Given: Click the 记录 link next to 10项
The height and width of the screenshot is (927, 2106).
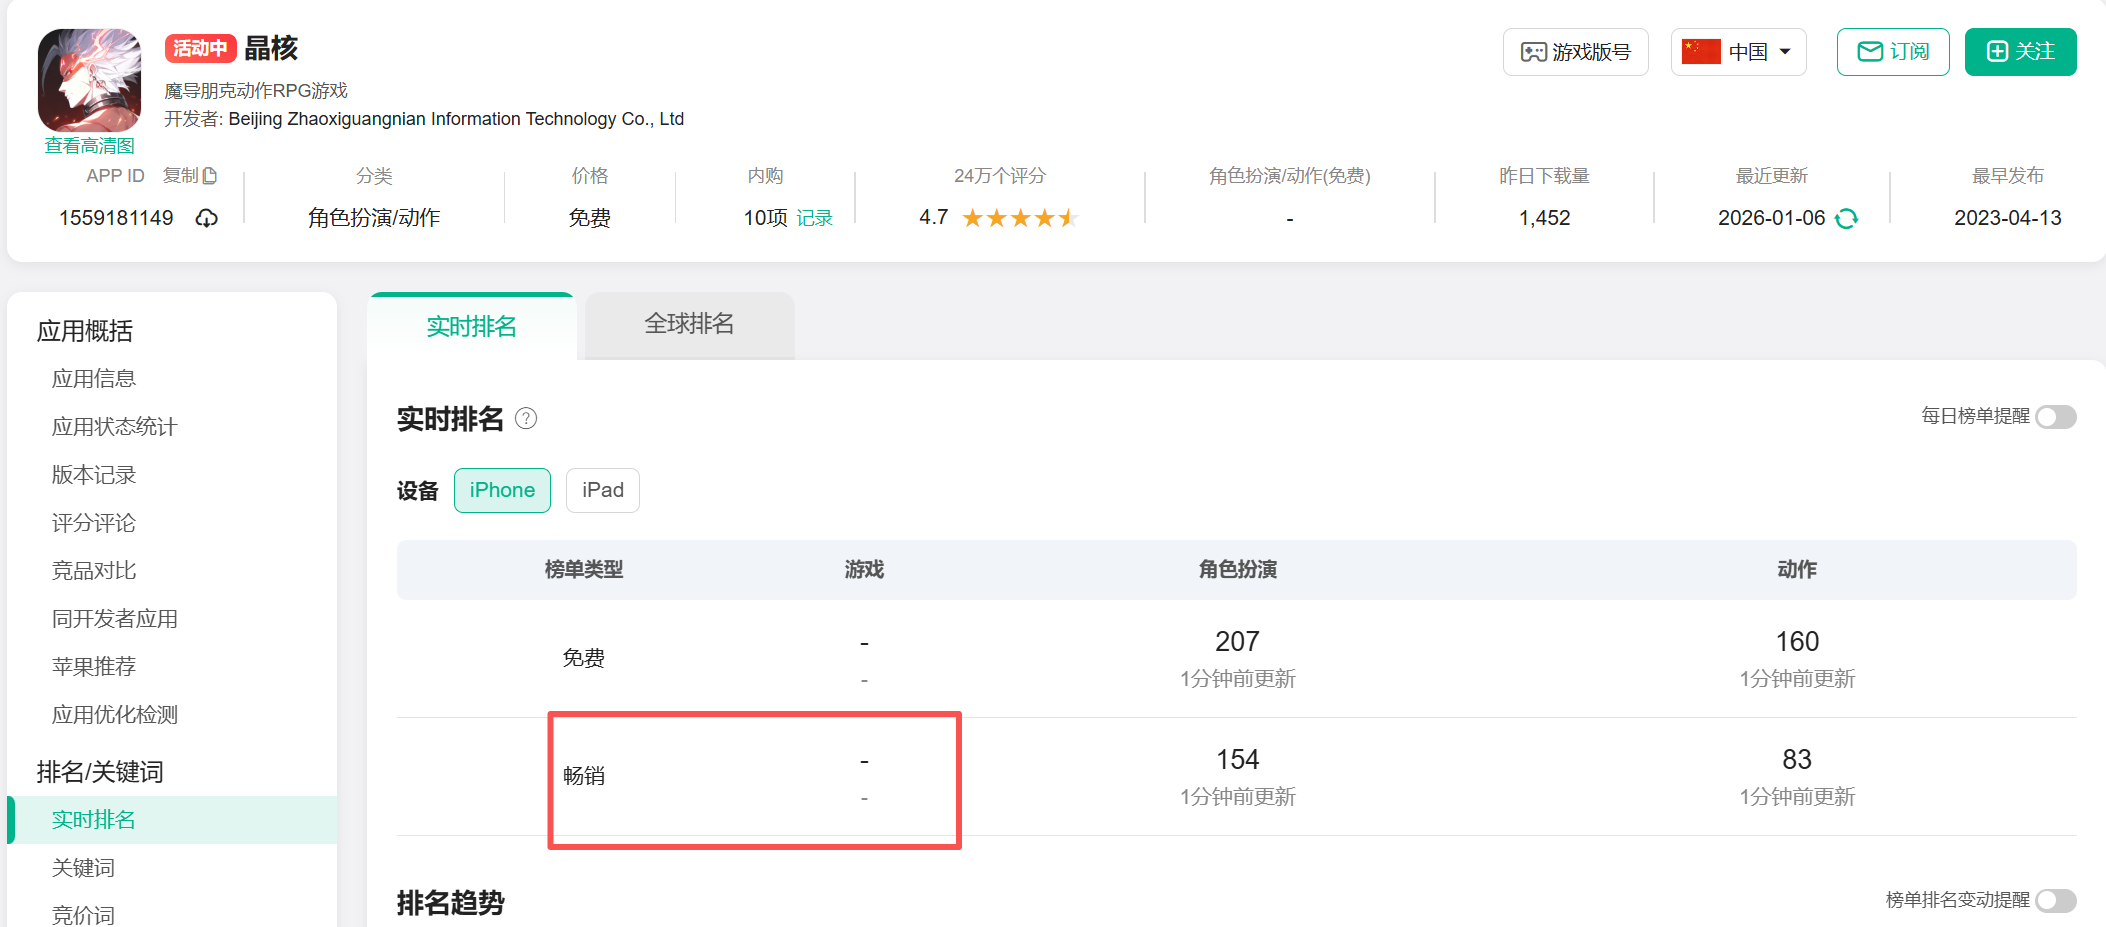Looking at the screenshot, I should coord(814,218).
